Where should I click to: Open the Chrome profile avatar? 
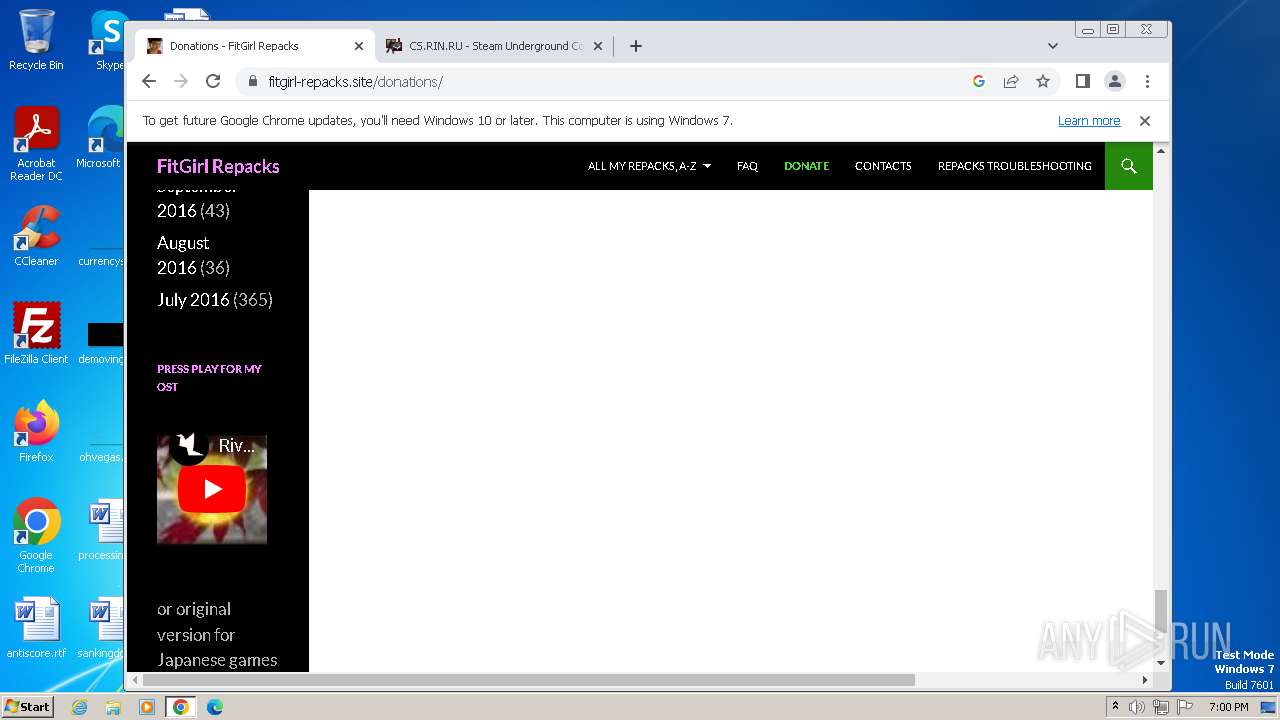click(1115, 81)
